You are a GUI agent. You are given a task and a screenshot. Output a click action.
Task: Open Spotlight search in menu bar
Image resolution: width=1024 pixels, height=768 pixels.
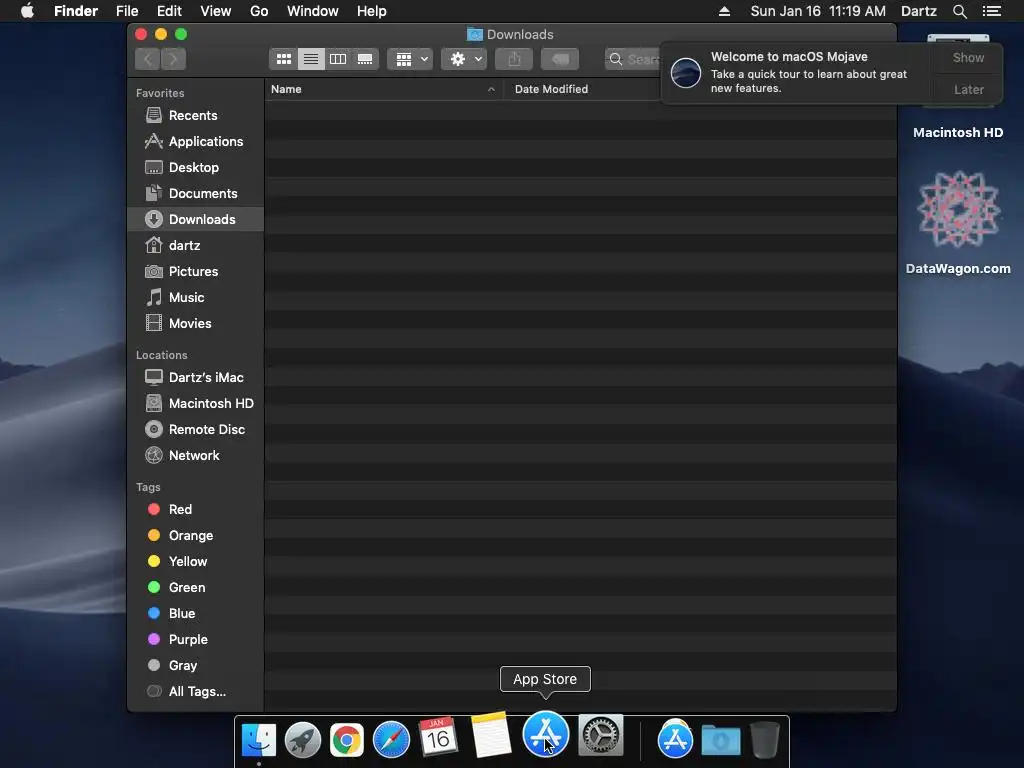[959, 11]
